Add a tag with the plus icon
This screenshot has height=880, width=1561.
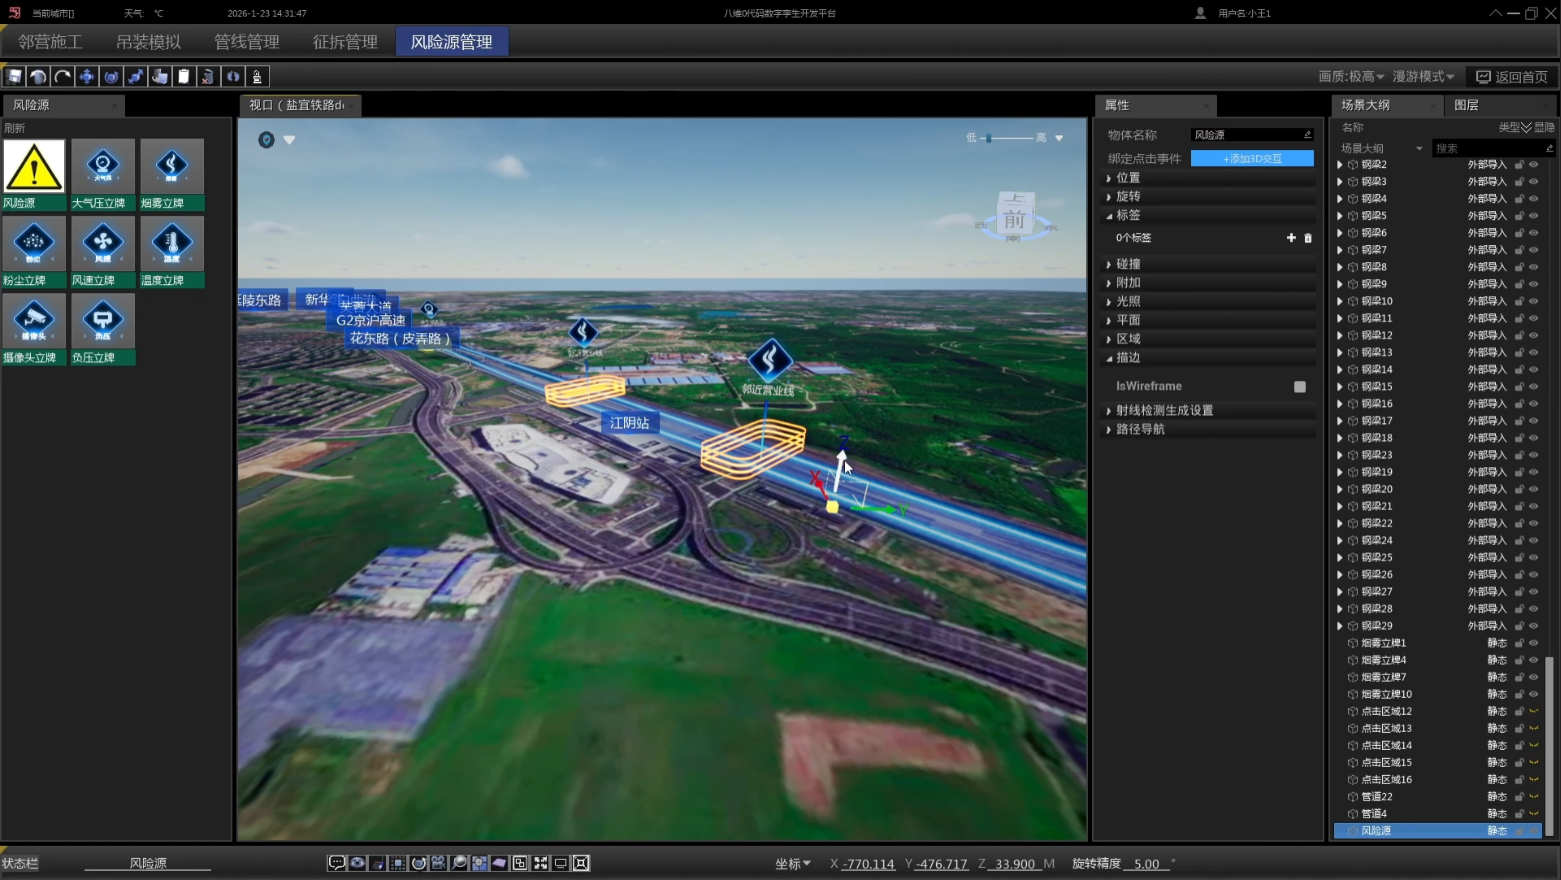pos(1291,238)
